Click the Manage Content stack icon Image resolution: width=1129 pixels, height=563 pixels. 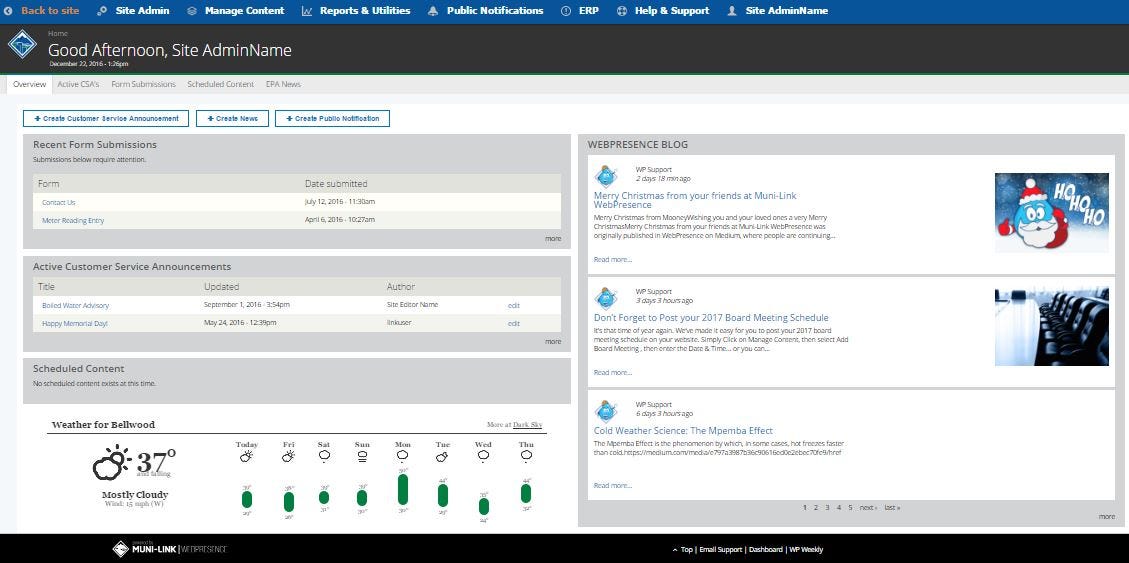coord(192,11)
